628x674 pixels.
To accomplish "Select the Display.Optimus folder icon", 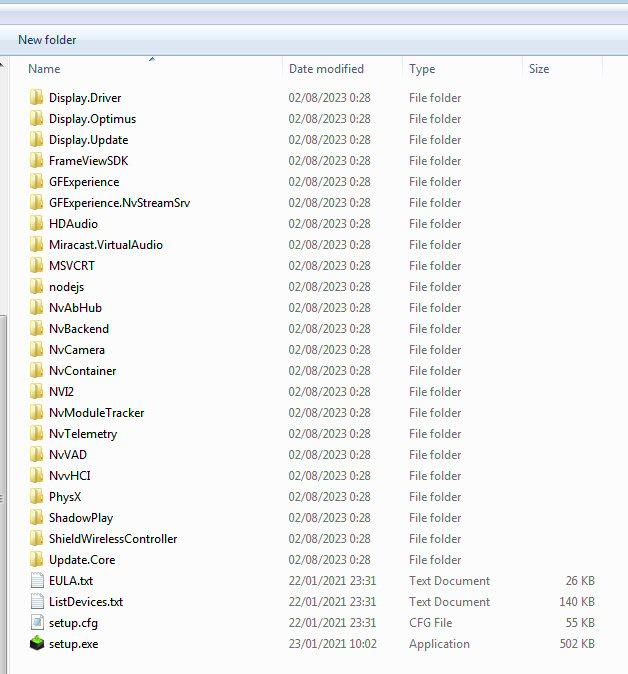I will 37,119.
